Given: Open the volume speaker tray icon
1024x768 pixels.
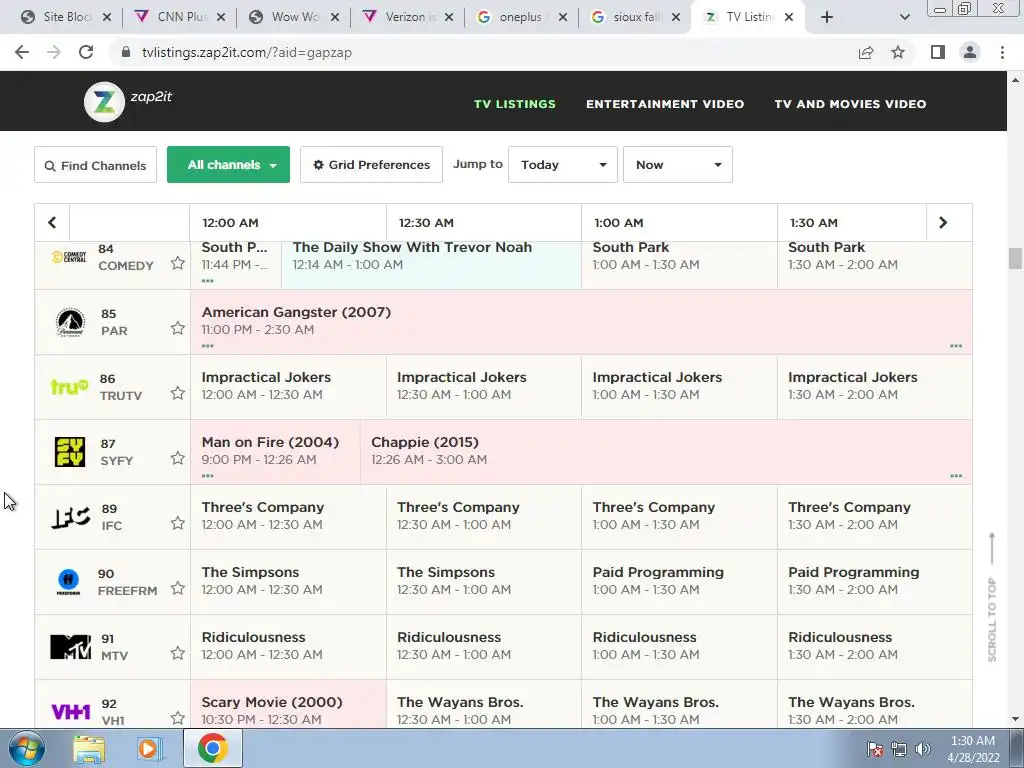Looking at the screenshot, I should (x=923, y=749).
